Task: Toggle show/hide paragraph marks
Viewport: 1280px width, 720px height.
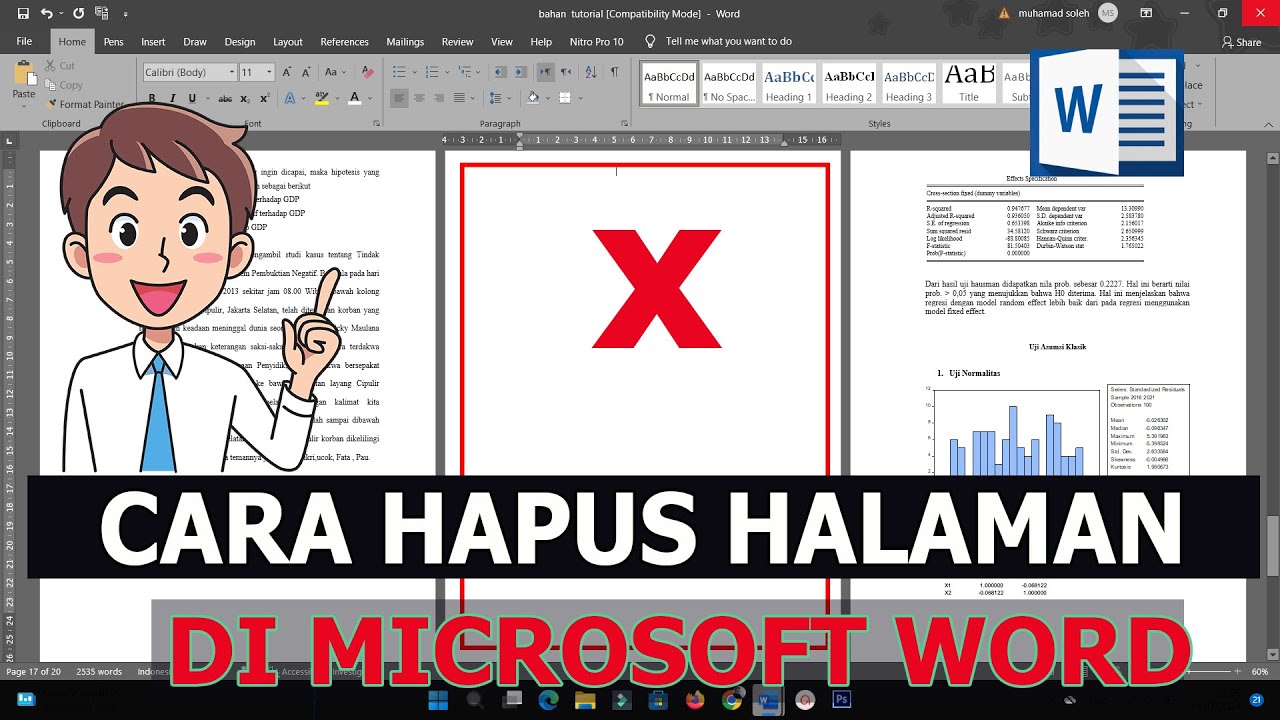Action: [614, 72]
